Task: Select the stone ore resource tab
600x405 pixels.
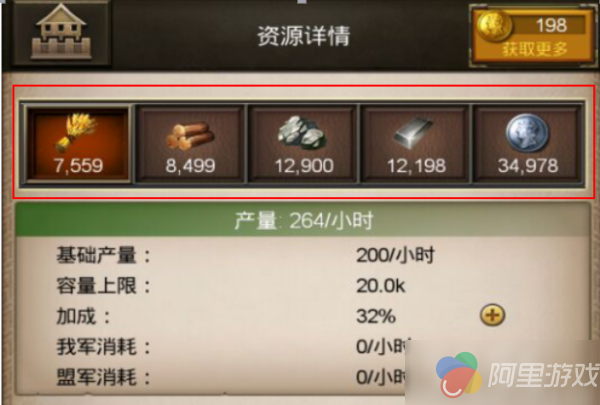Action: tap(303, 143)
